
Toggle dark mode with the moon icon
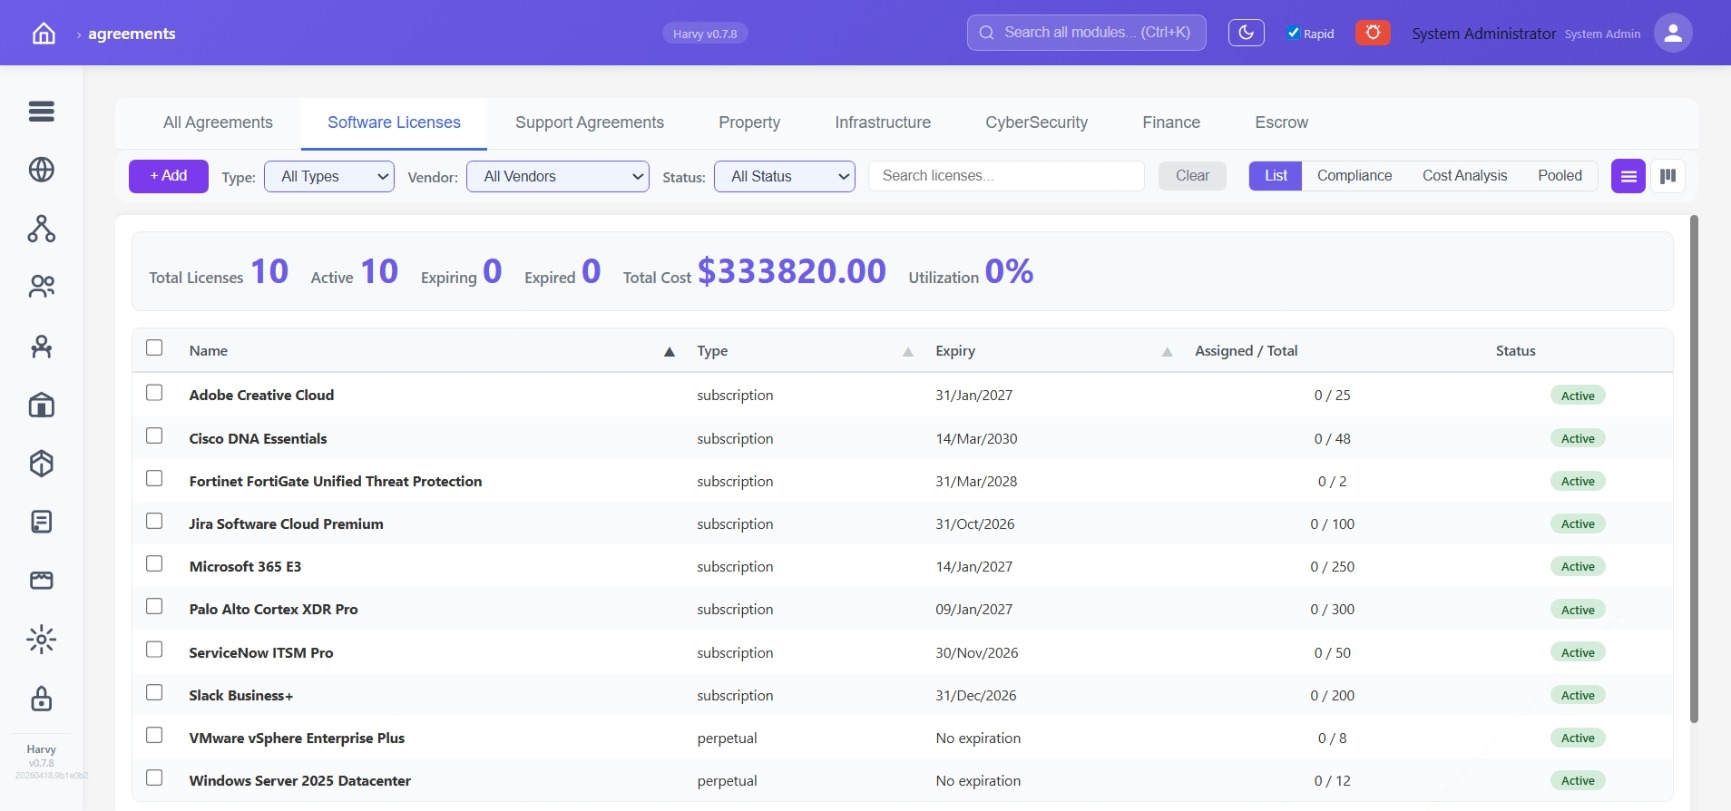[1246, 33]
